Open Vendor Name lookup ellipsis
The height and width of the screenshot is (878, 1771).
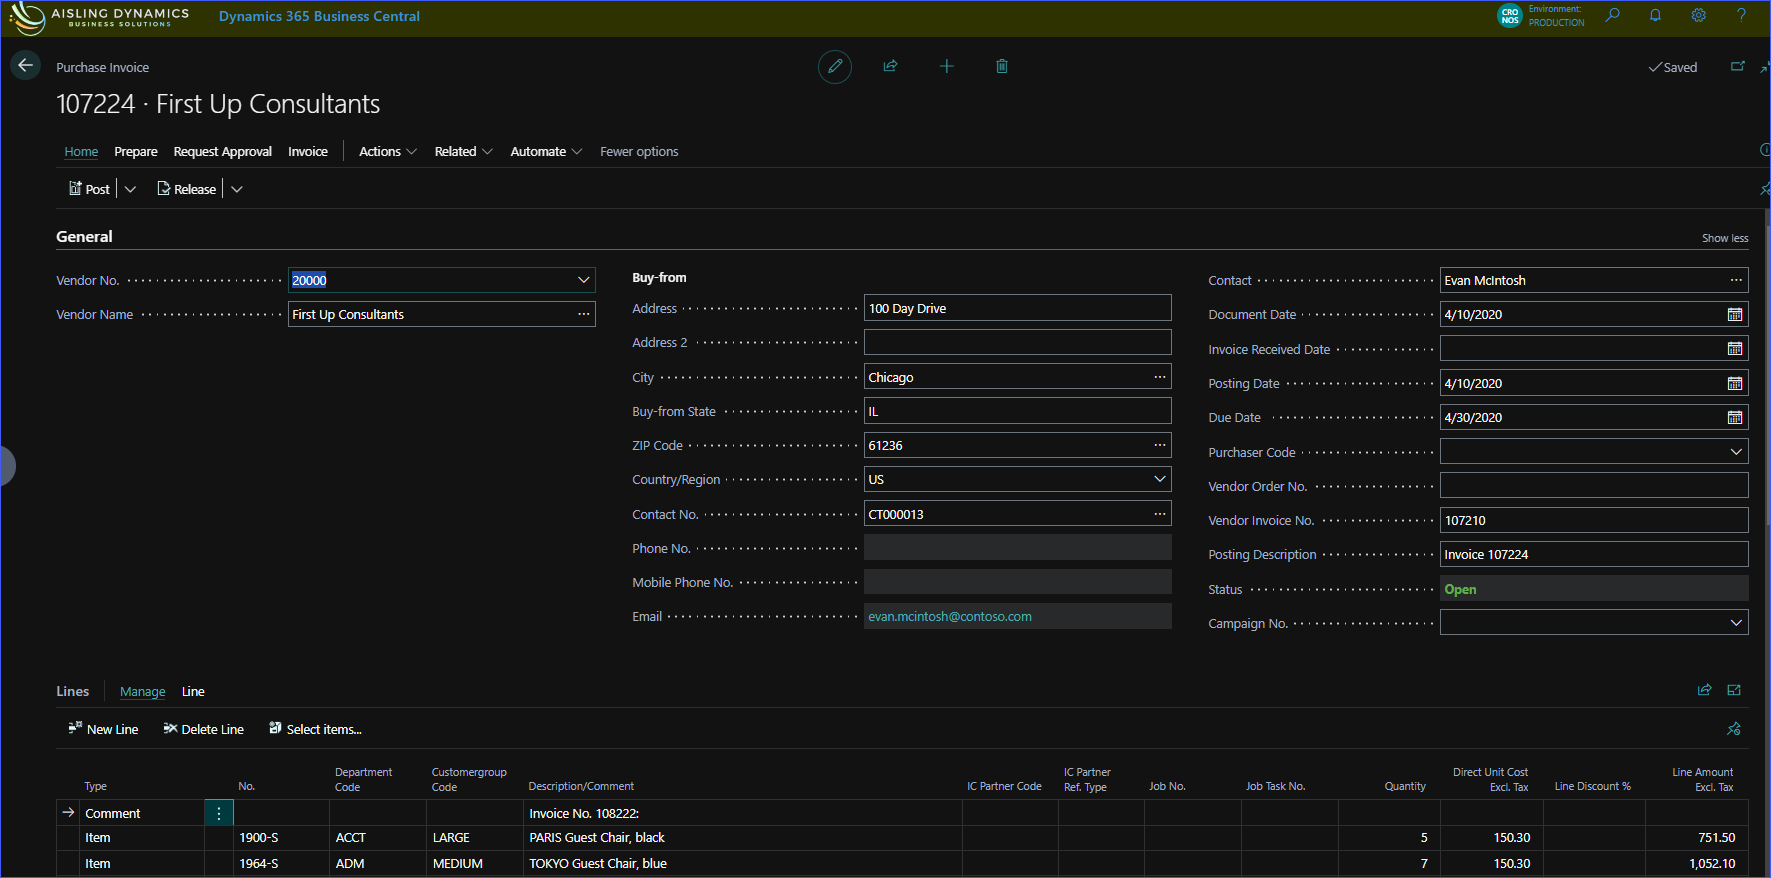pyautogui.click(x=583, y=314)
